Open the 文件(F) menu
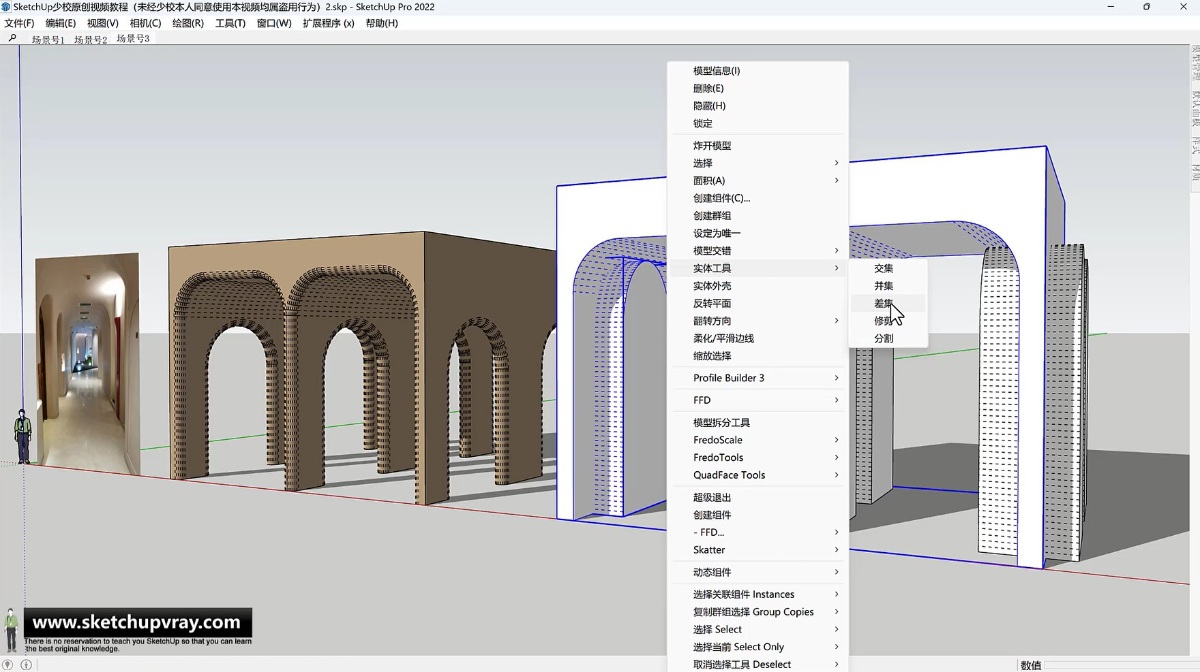Screen dimensions: 1200x672 [19, 23]
